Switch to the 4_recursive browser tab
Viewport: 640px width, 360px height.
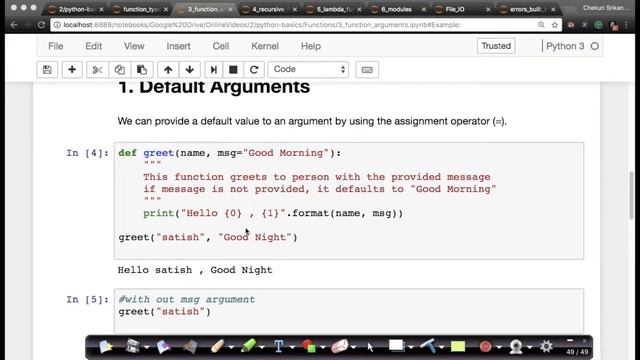269,9
